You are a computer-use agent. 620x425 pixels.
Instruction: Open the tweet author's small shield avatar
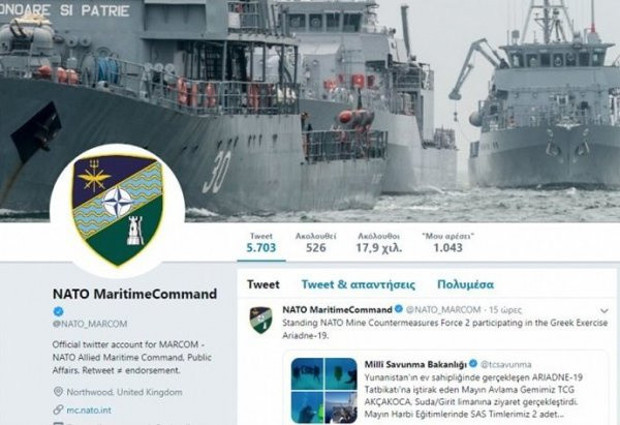coord(261,320)
